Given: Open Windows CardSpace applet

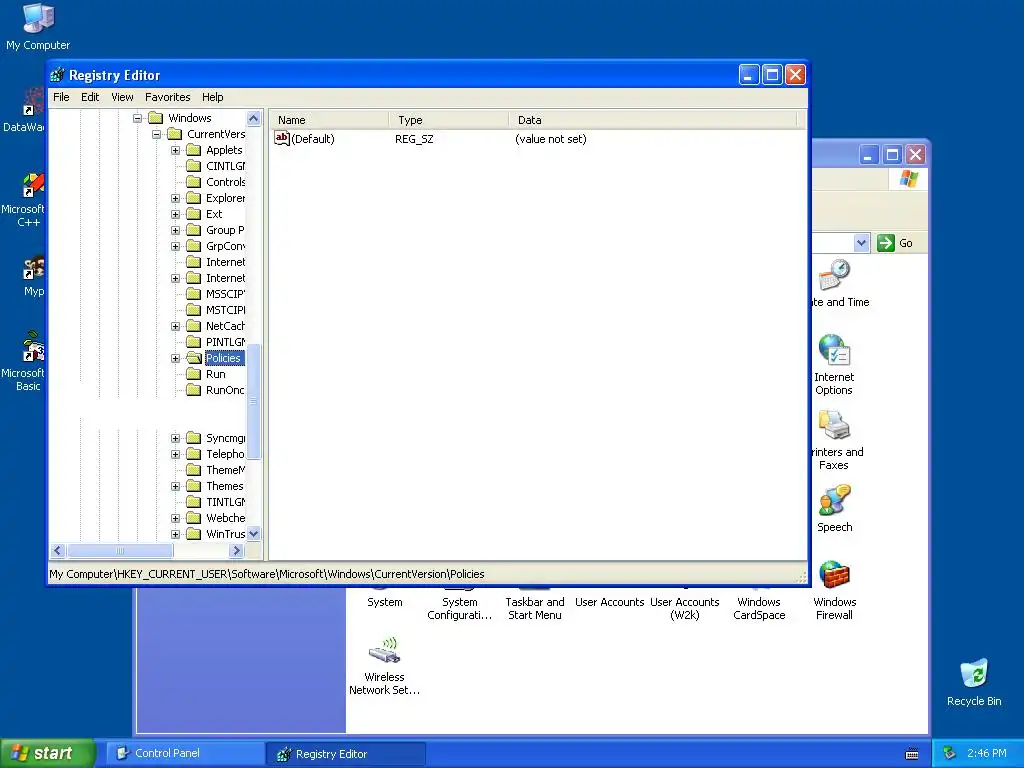Looking at the screenshot, I should pyautogui.click(x=759, y=605).
